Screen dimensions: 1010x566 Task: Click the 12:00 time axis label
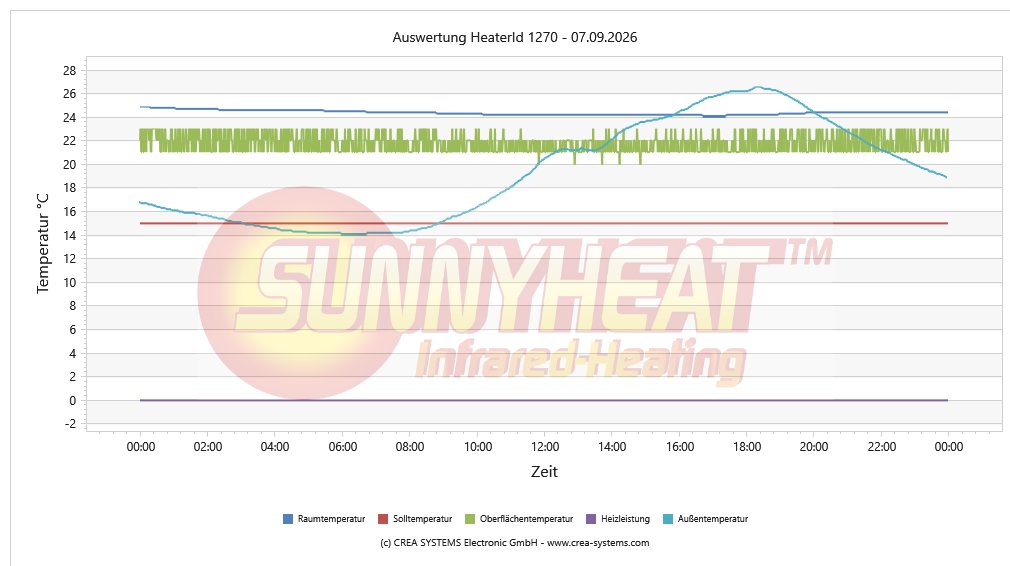(x=545, y=447)
